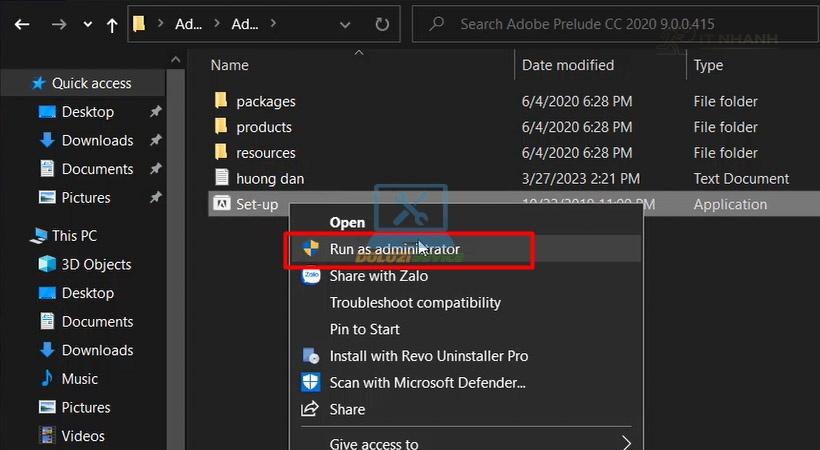The image size is (820, 450).
Task: Select the huong dan text document icon
Action: [x=221, y=178]
